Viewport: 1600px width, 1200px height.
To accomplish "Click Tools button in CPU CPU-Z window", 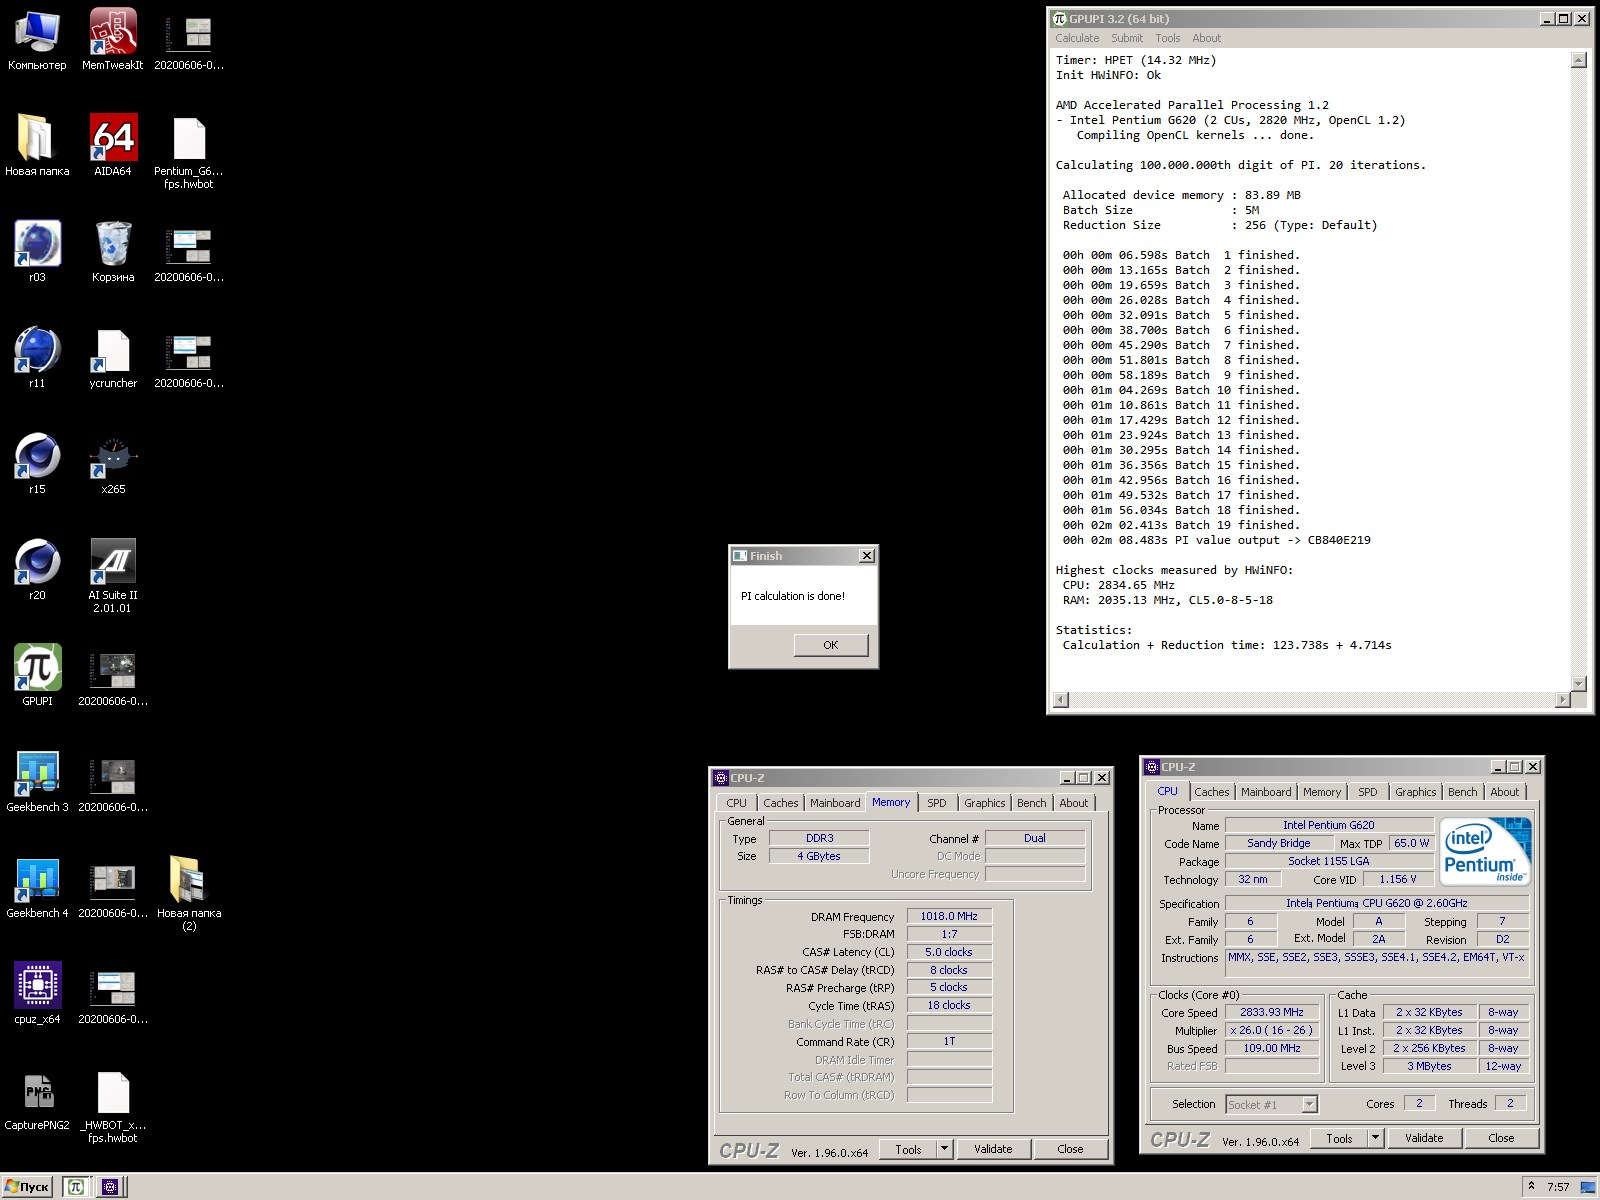I will tap(1339, 1138).
